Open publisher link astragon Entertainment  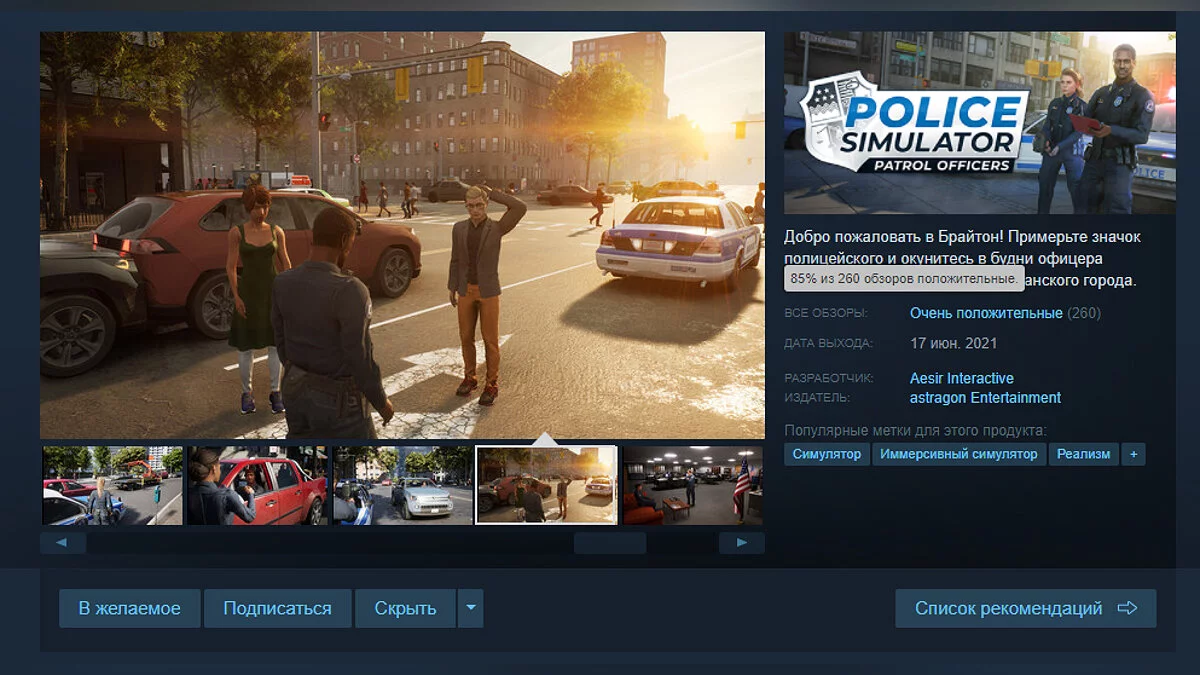[985, 397]
